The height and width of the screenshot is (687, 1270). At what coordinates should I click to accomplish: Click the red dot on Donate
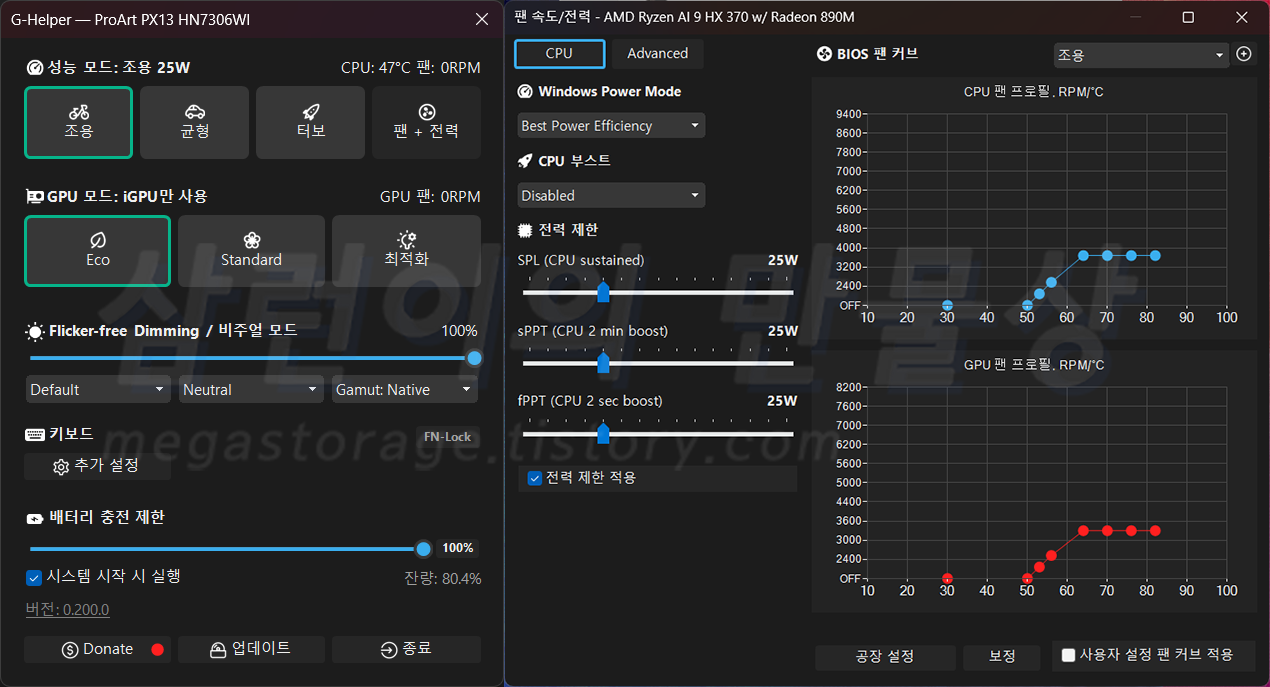[157, 649]
